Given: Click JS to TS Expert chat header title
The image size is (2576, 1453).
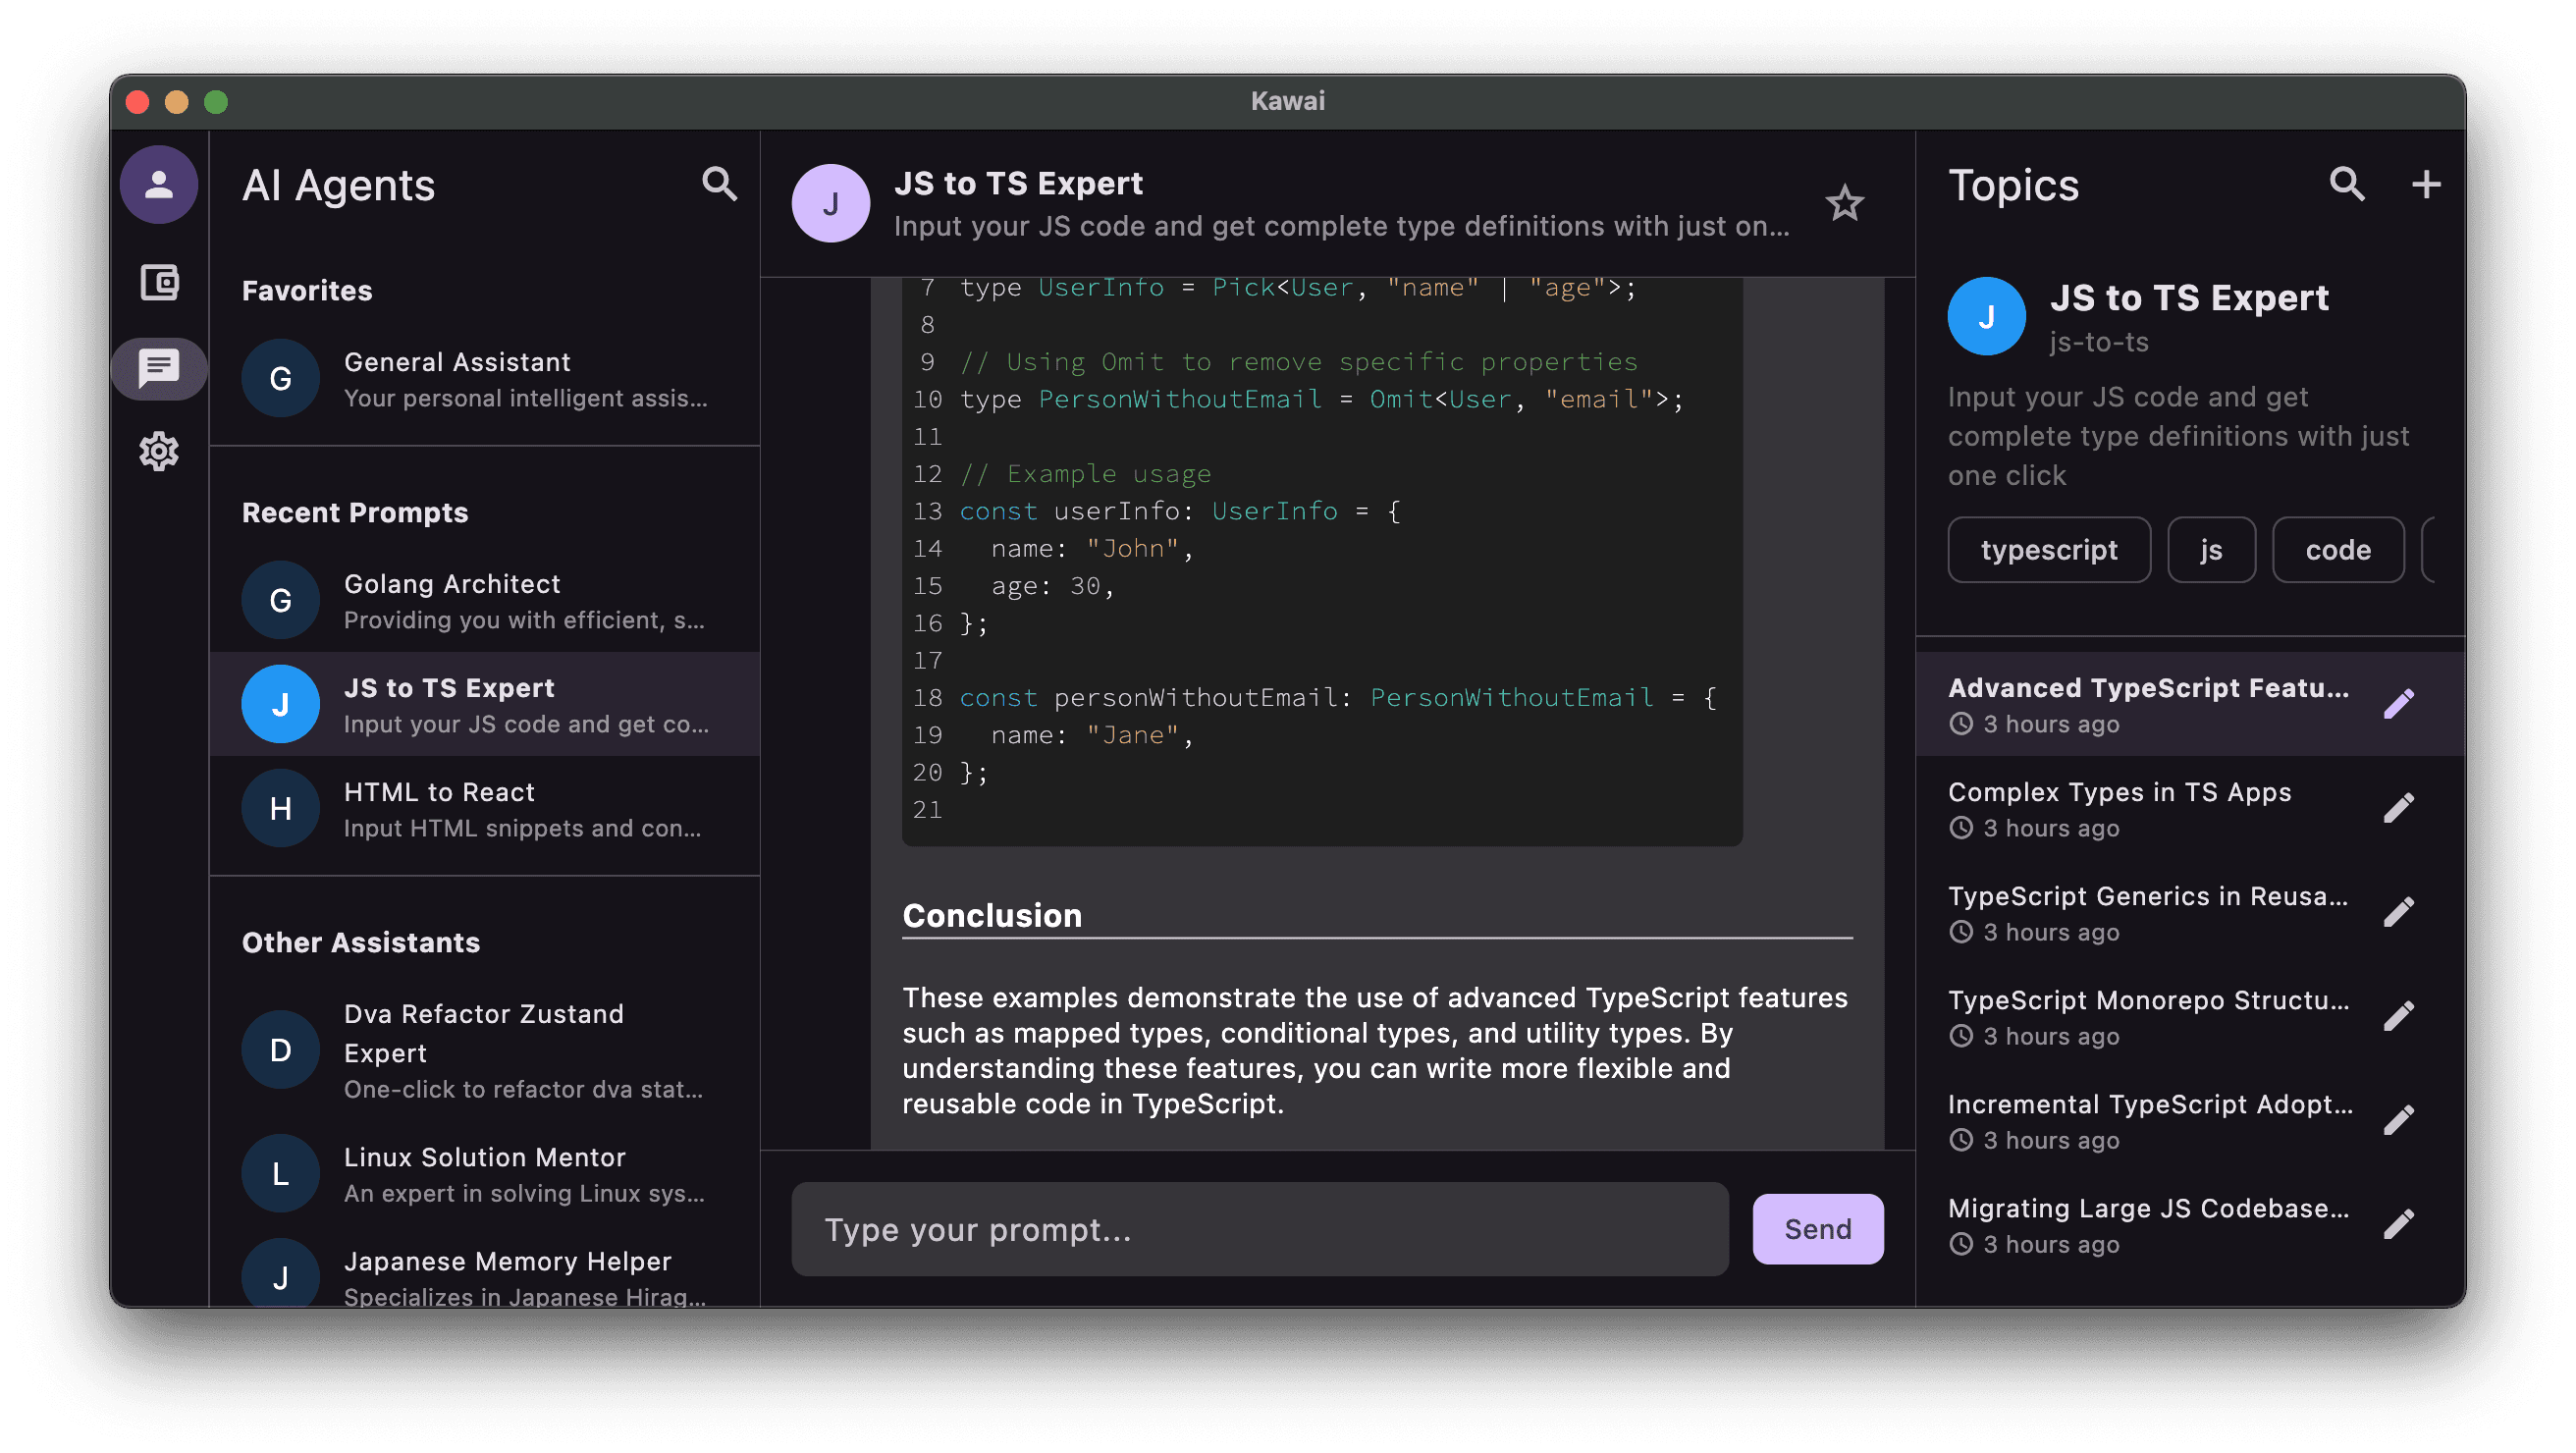Looking at the screenshot, I should pos(1018,184).
